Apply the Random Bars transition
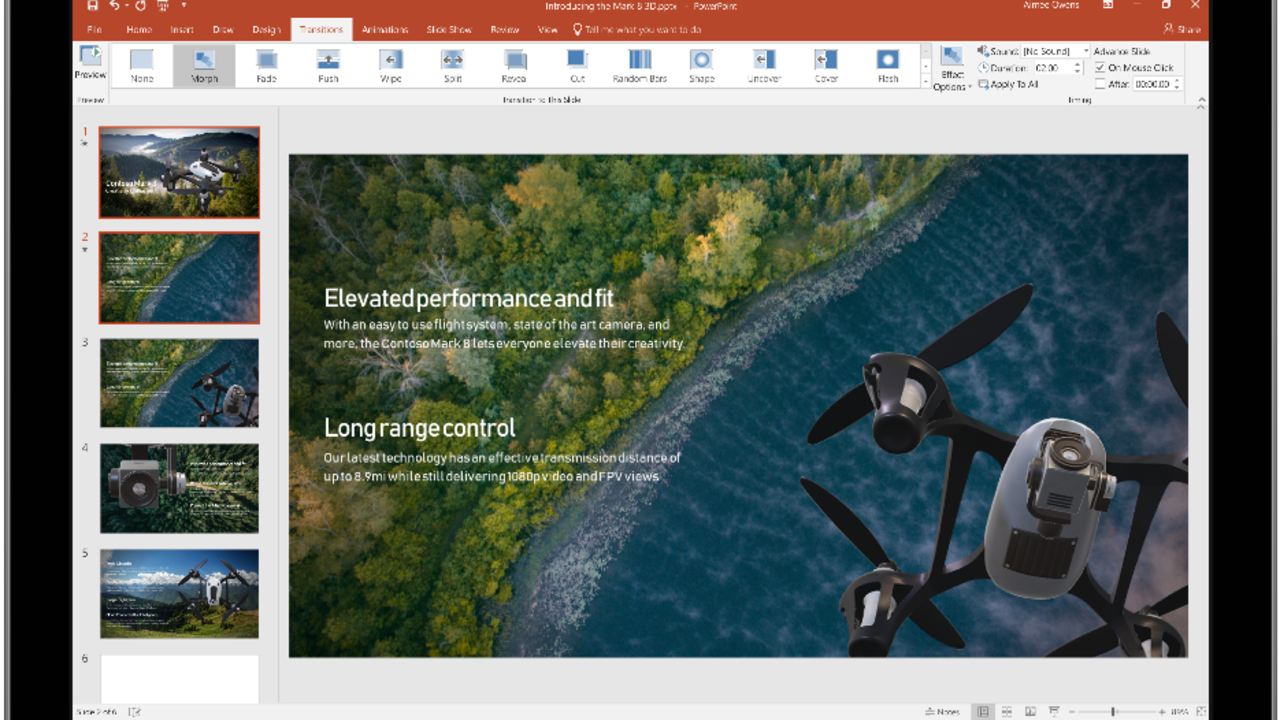Viewport: 1280px width, 720px height. 640,66
